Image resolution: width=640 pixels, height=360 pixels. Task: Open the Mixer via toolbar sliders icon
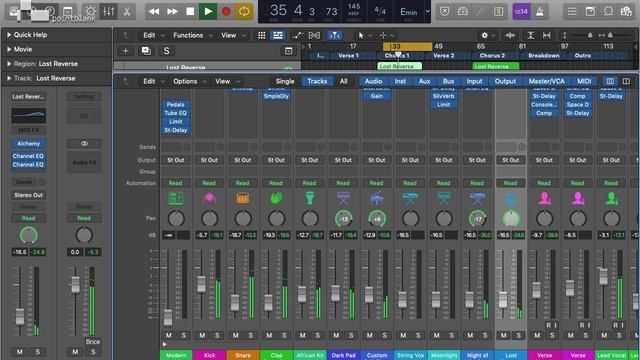pos(109,11)
